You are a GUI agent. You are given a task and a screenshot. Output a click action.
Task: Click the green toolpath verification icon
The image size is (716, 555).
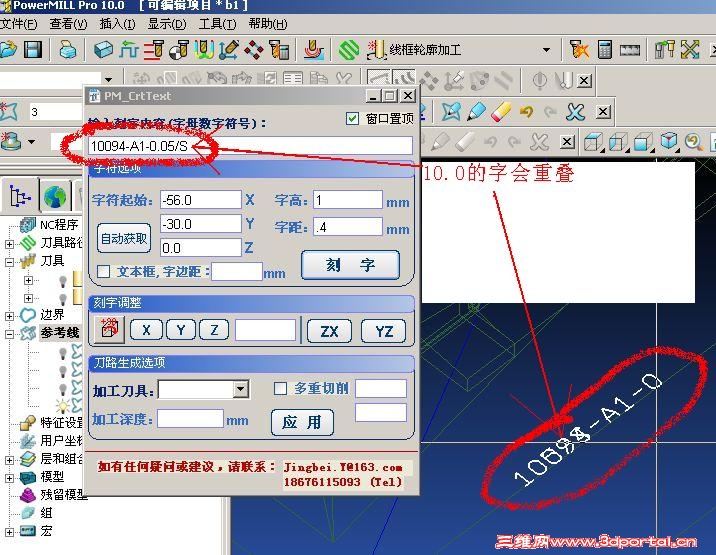click(x=349, y=49)
